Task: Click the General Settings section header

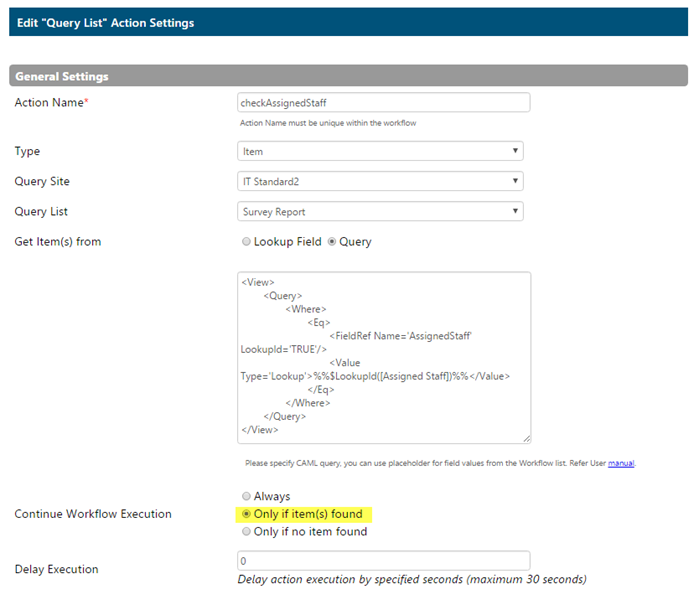Action: coord(348,76)
